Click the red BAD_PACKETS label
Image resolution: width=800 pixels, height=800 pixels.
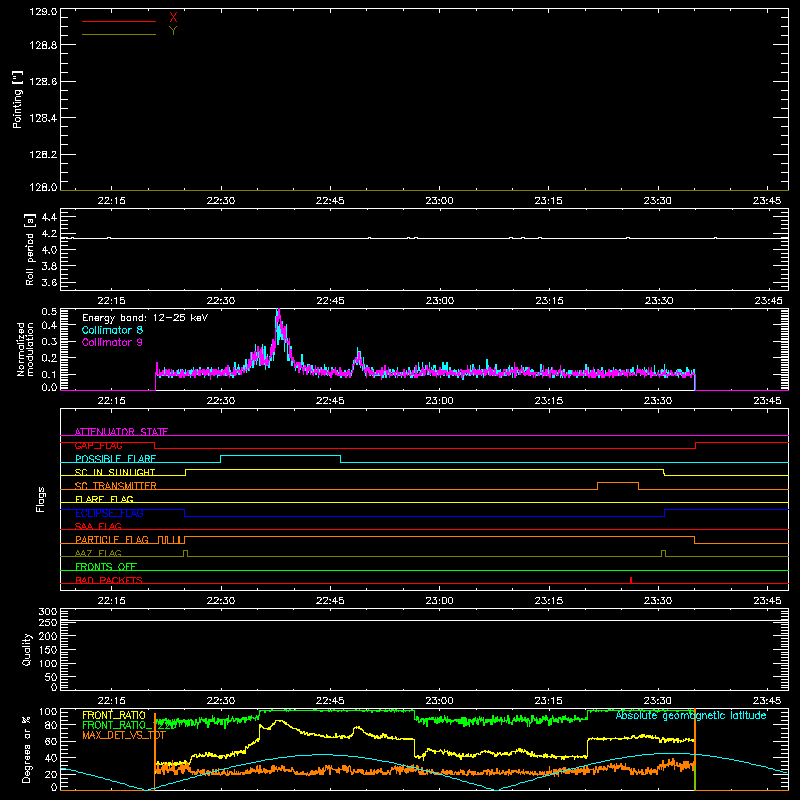click(x=109, y=581)
